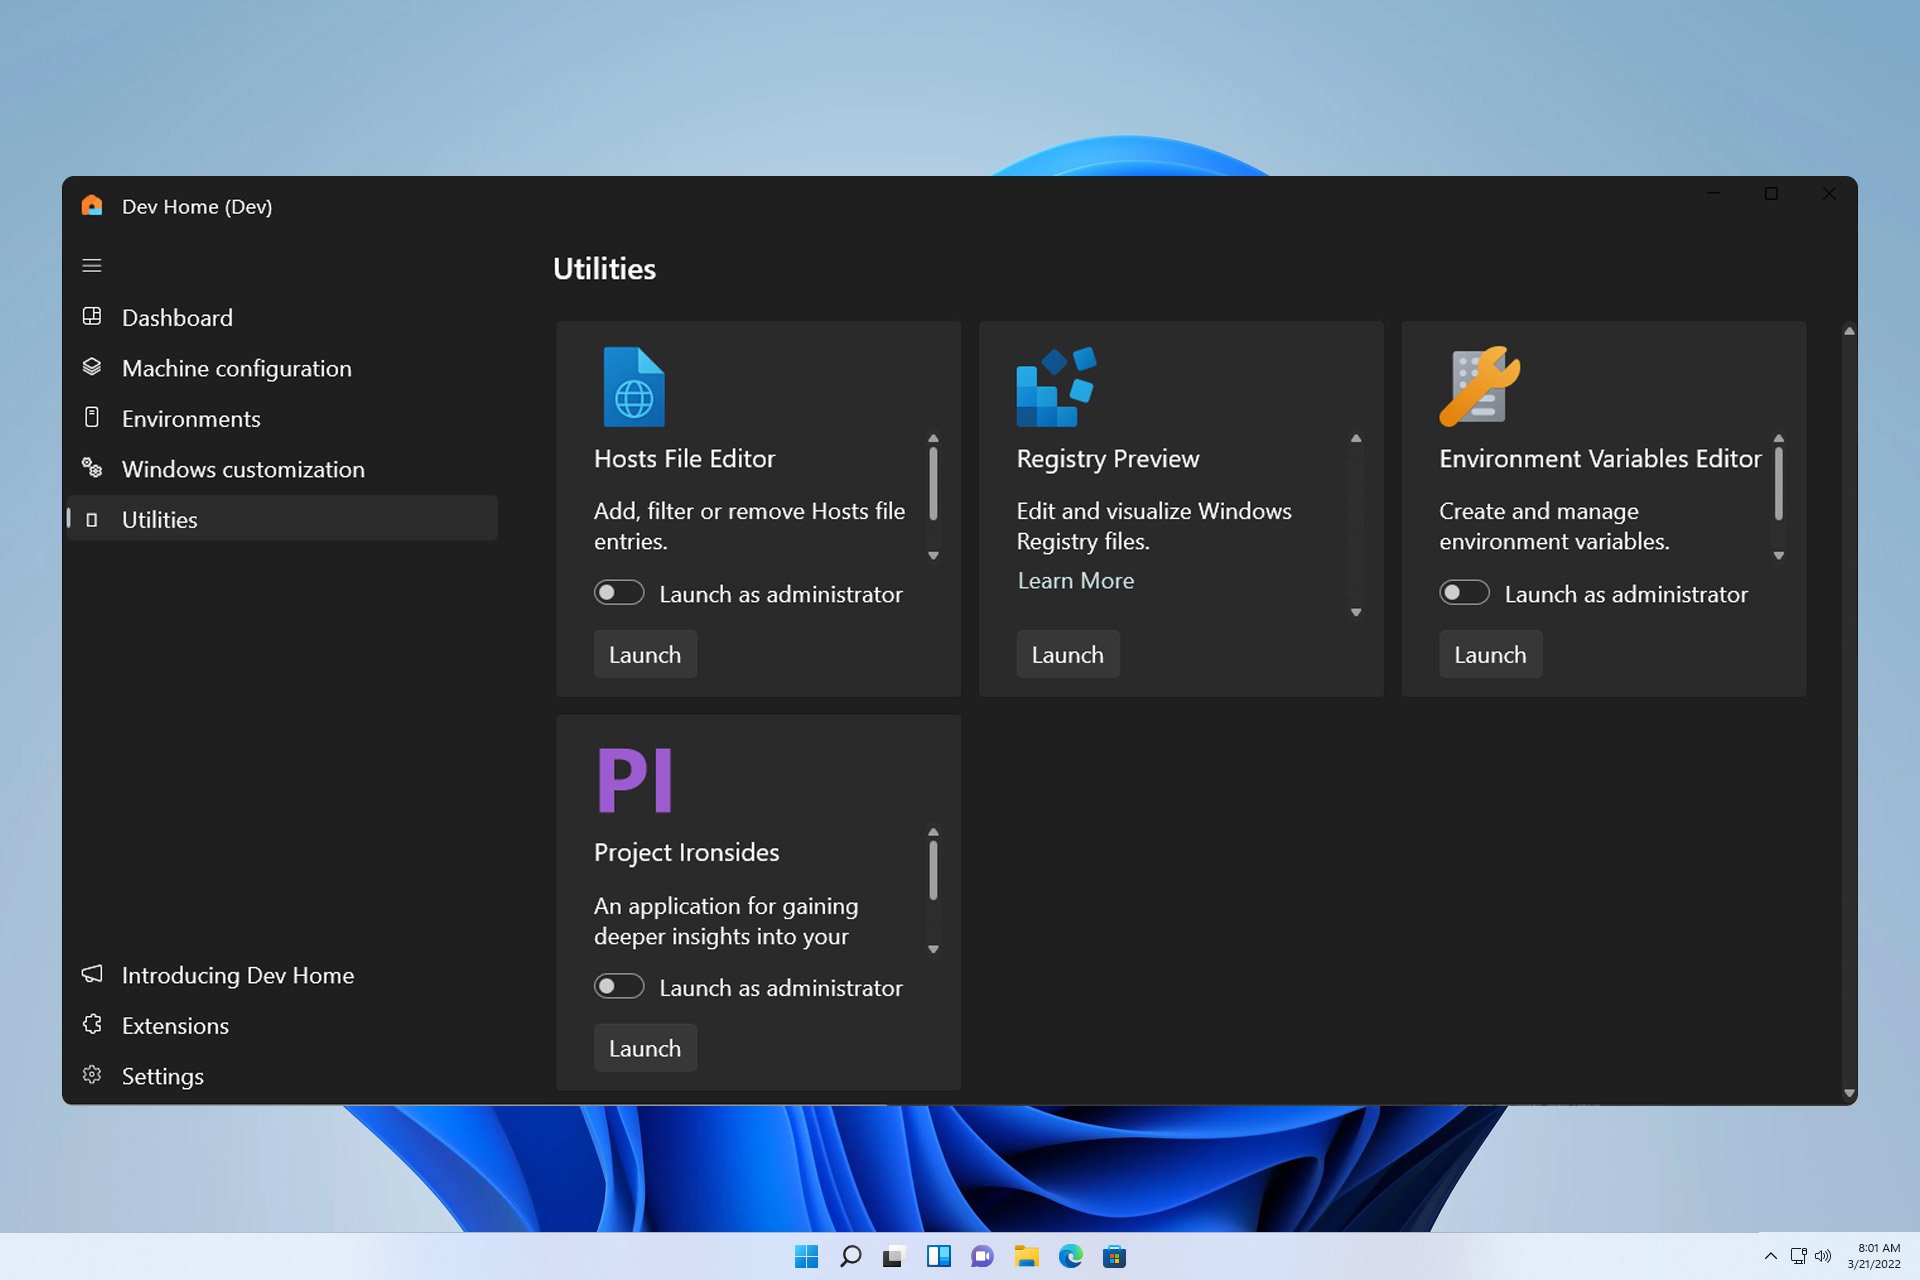1920x1280 pixels.
Task: Click the Windows customization menu item
Action: [x=243, y=469]
